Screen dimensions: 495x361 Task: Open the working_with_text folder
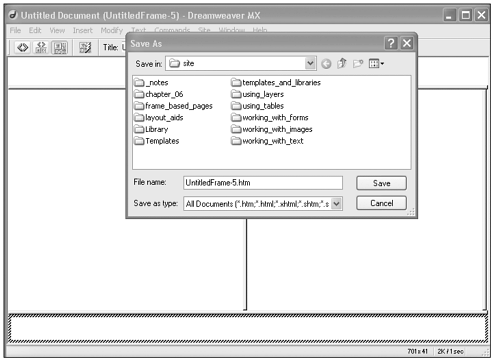click(x=267, y=141)
